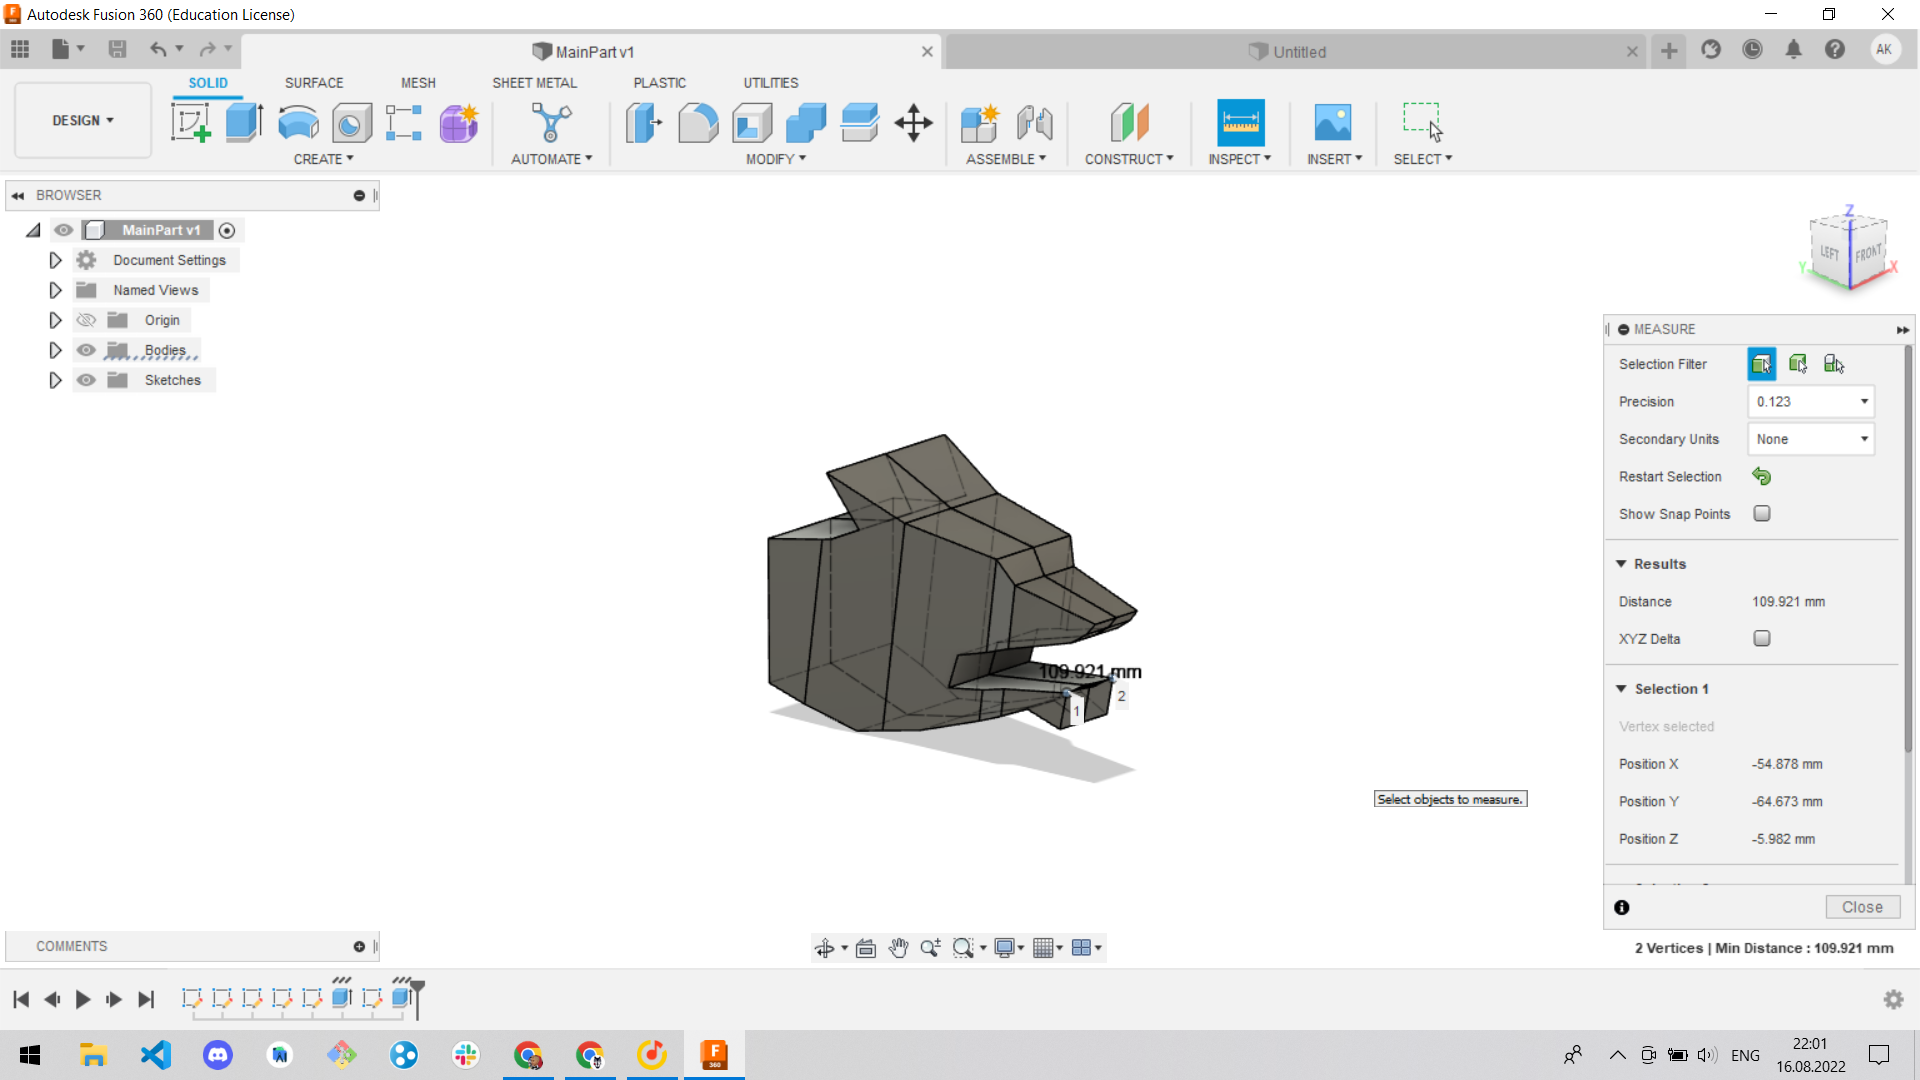Open the MODIFY menu dropdown
This screenshot has width=1920, height=1080.
tap(776, 159)
